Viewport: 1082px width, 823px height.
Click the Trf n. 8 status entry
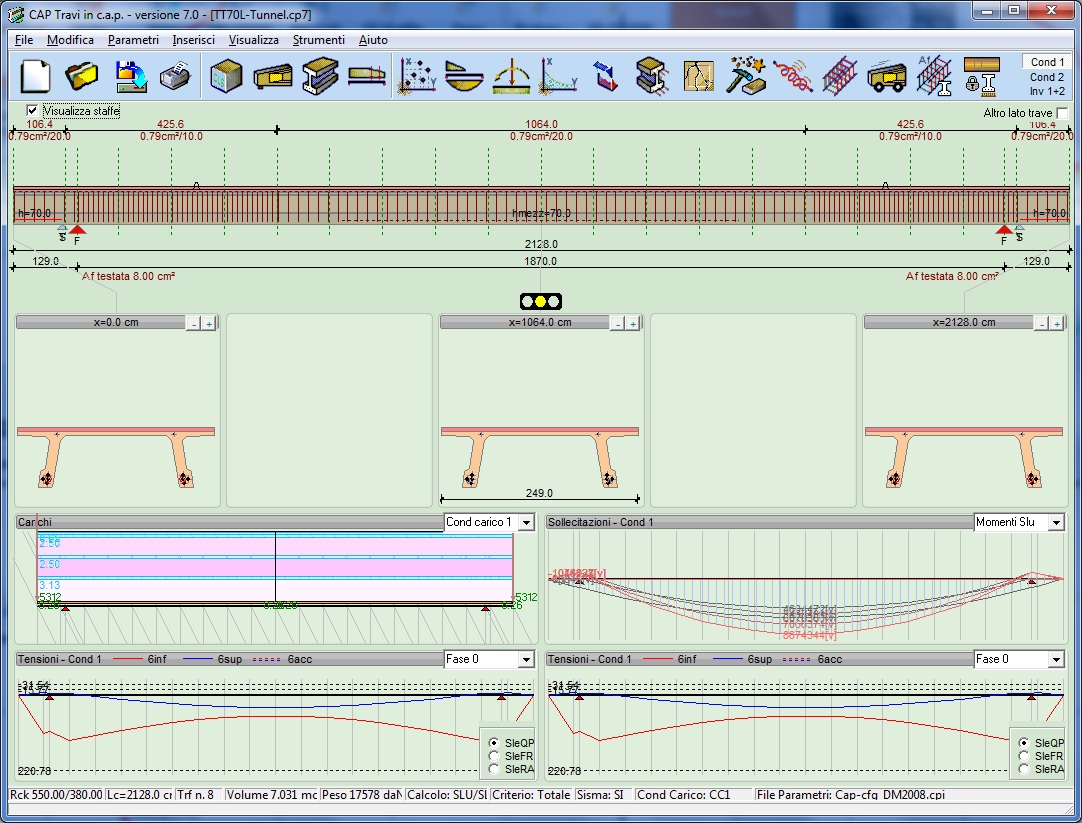199,795
